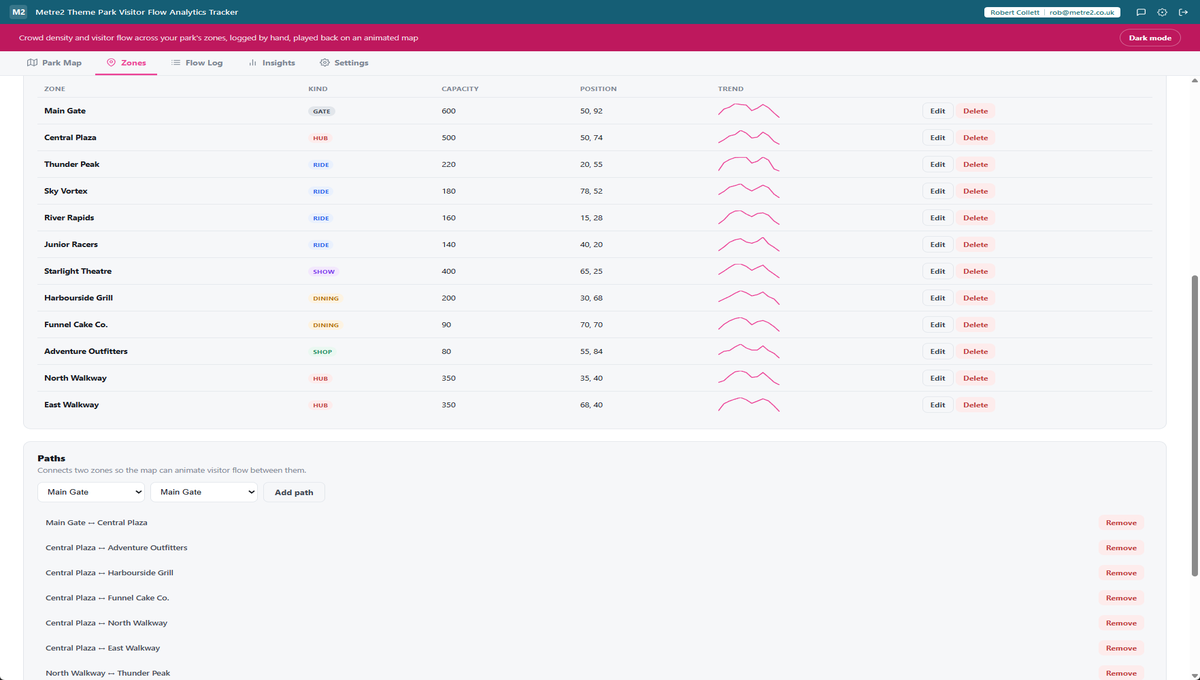Click the page vertical scrollbar thumb

tap(1195, 425)
